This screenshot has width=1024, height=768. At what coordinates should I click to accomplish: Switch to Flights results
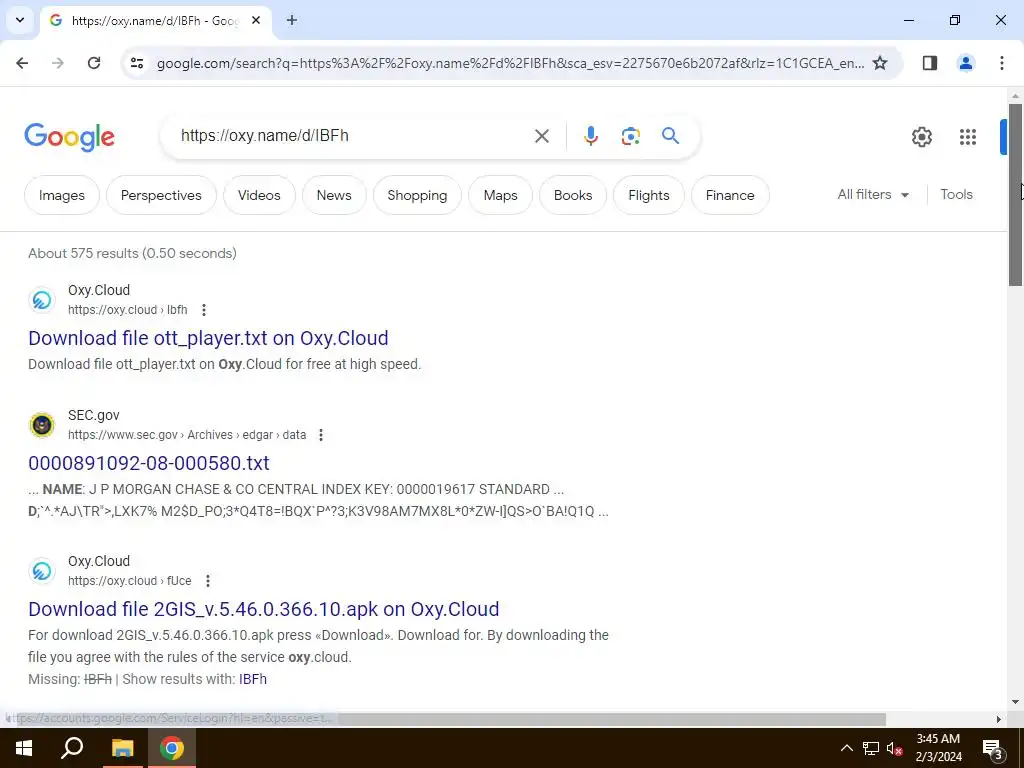click(648, 195)
